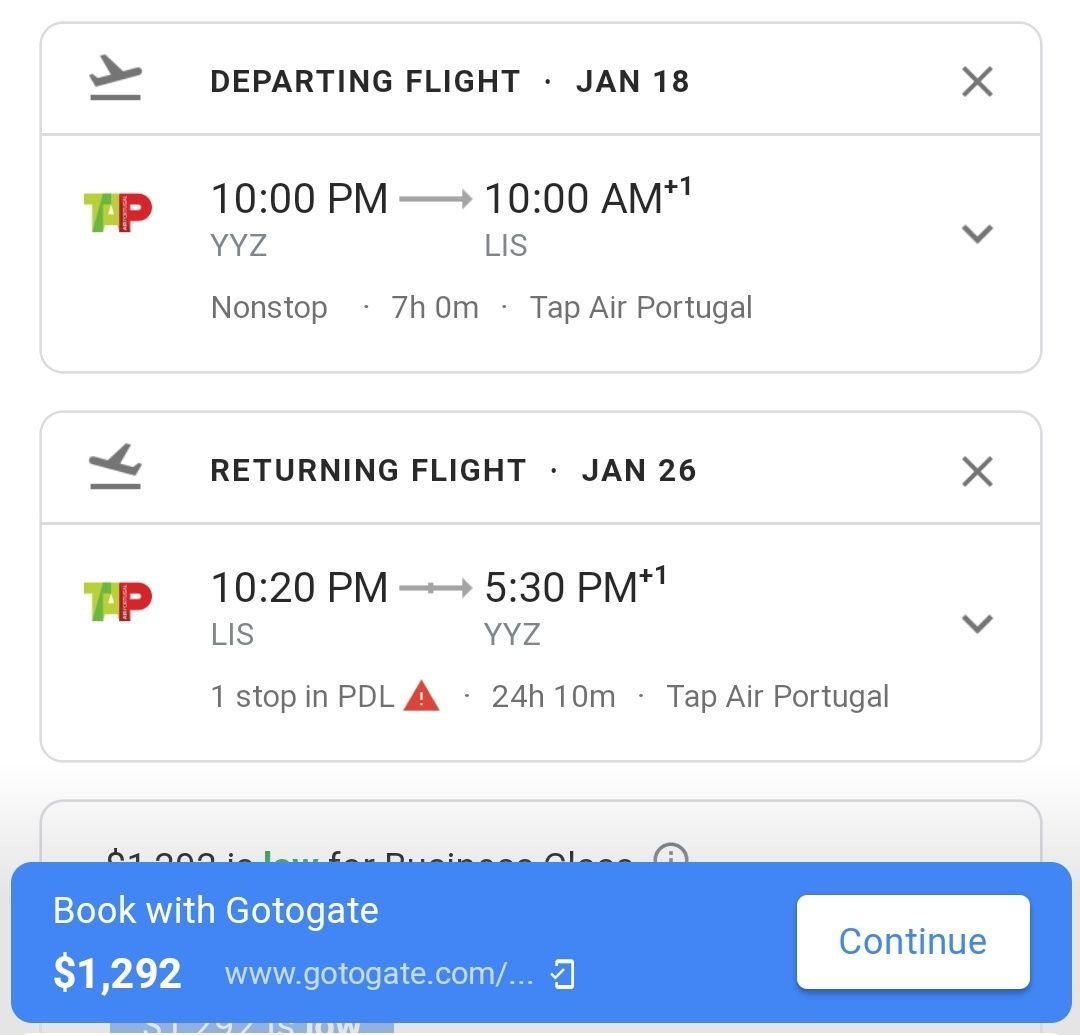
Task: Click the takeoff plane icon for departing flight
Action: (115, 80)
